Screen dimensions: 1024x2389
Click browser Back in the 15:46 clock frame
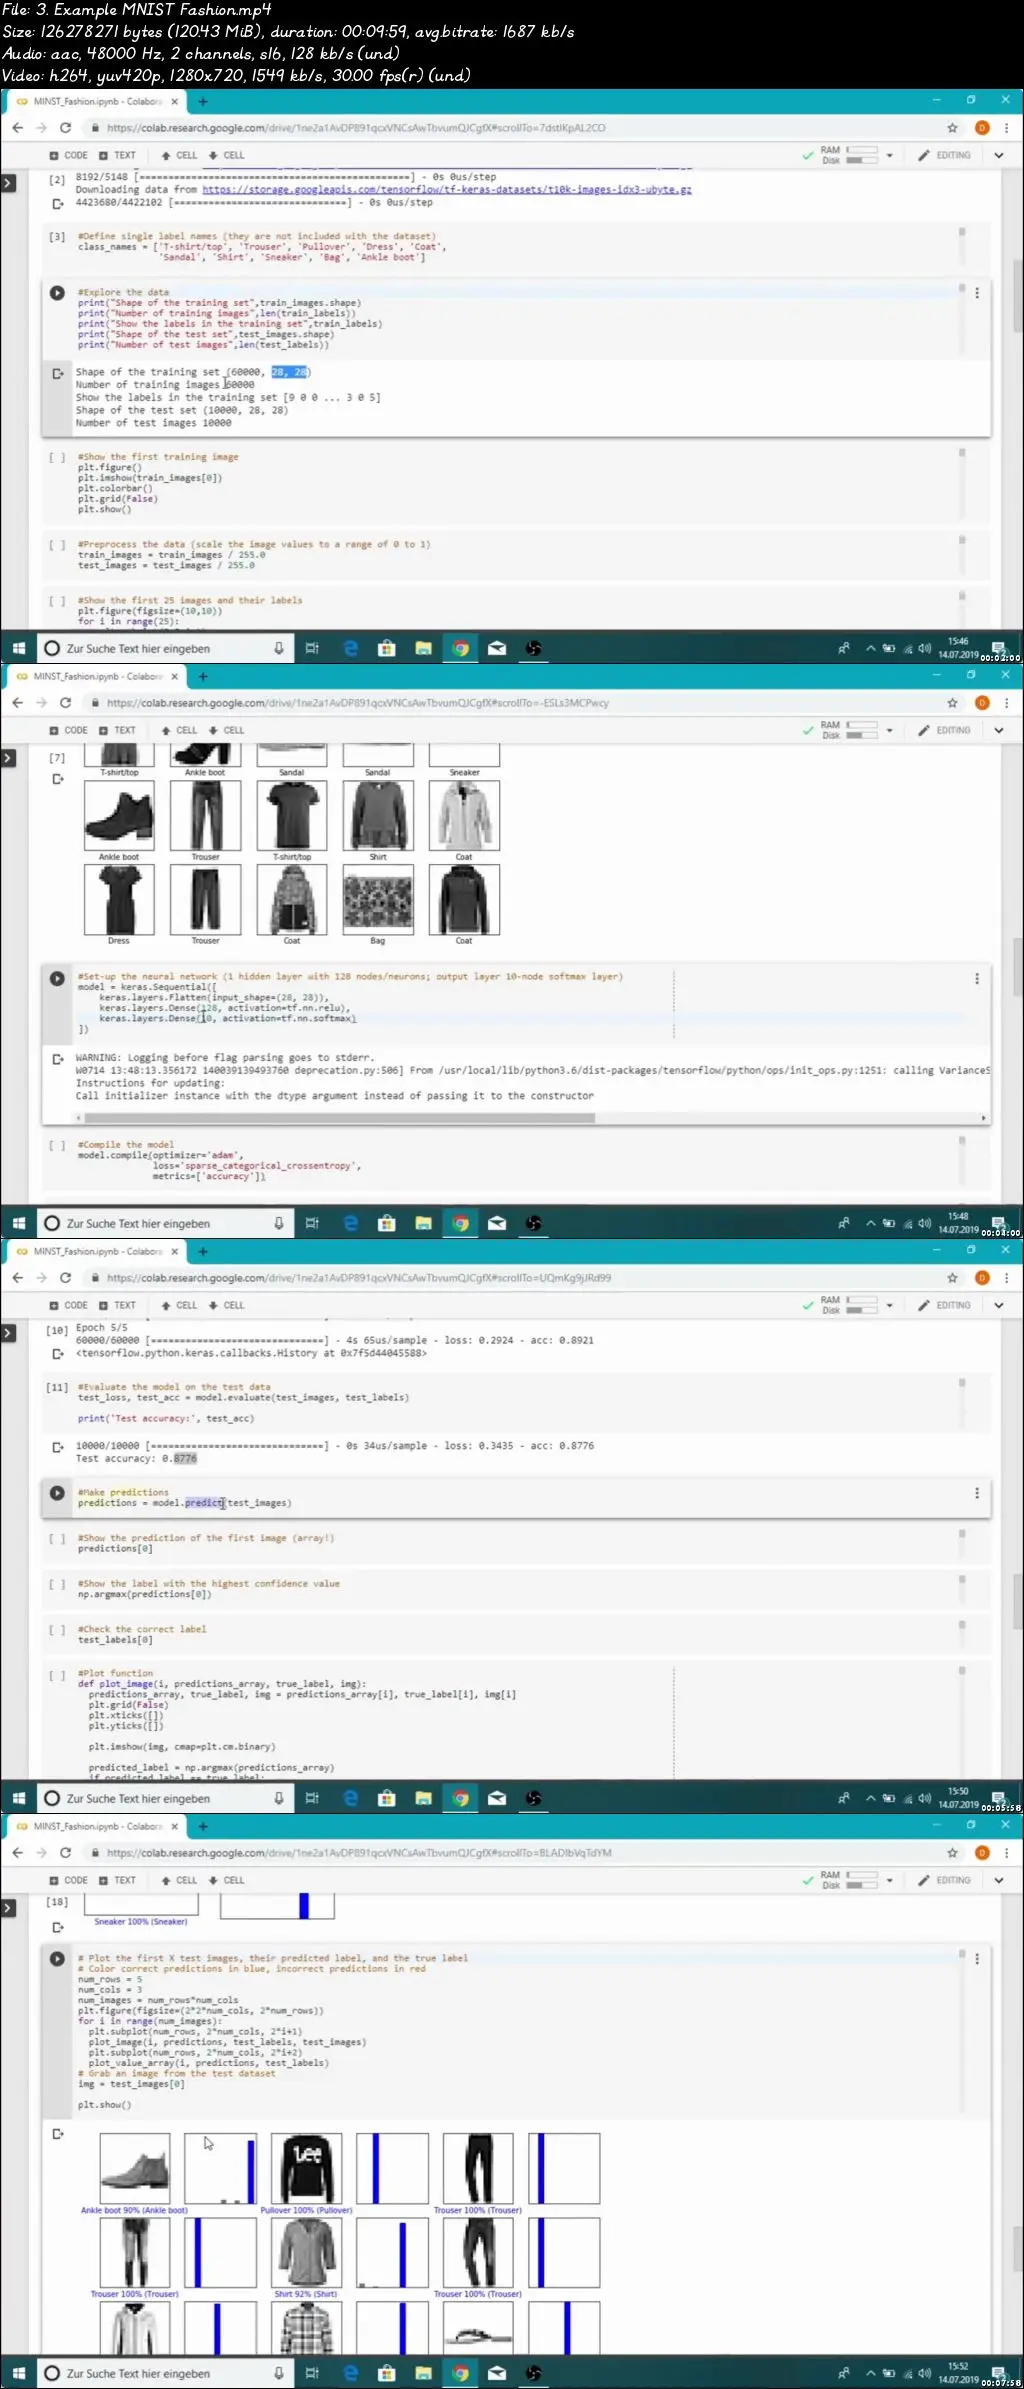point(17,128)
